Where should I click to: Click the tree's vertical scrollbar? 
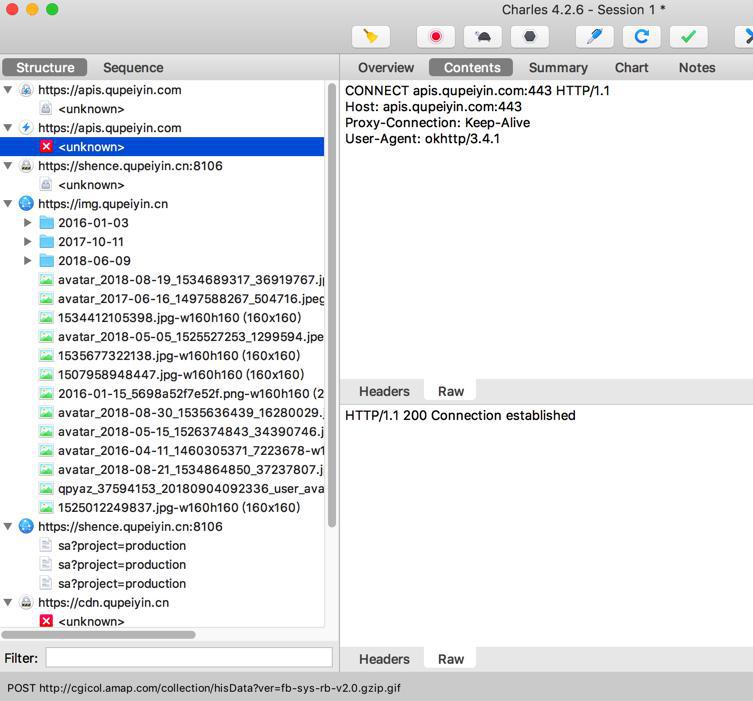pos(331,305)
